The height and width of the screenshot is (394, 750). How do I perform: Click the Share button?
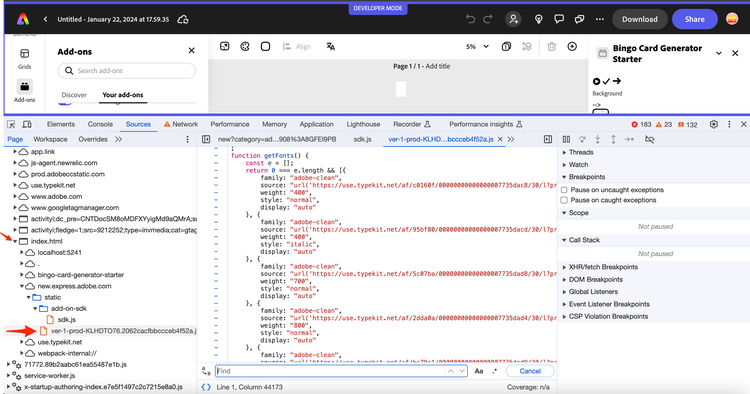695,19
